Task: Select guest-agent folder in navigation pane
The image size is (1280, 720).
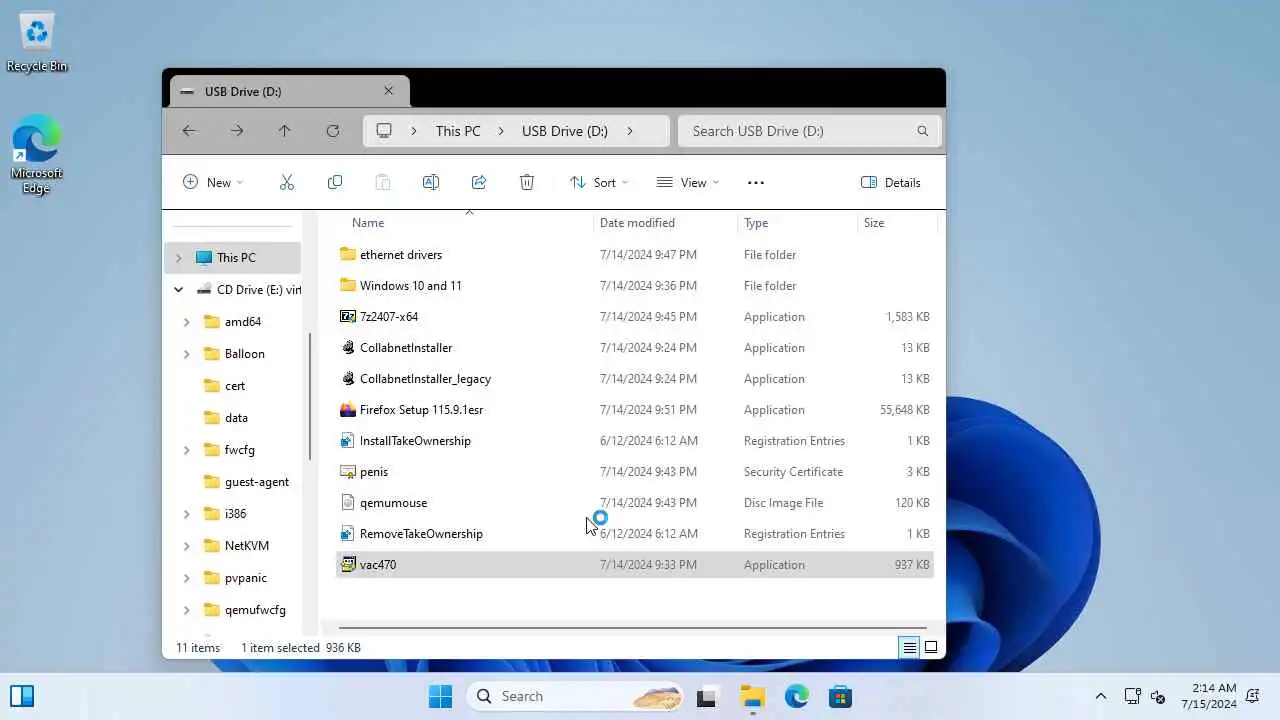Action: (x=233, y=482)
